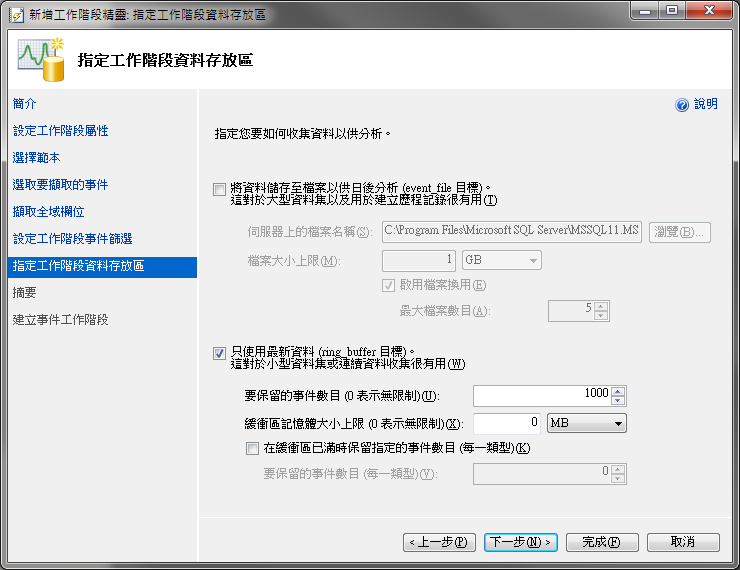This screenshot has height=570, width=740.
Task: Click the 摘要 step in sidebar
Action: [x=25, y=293]
